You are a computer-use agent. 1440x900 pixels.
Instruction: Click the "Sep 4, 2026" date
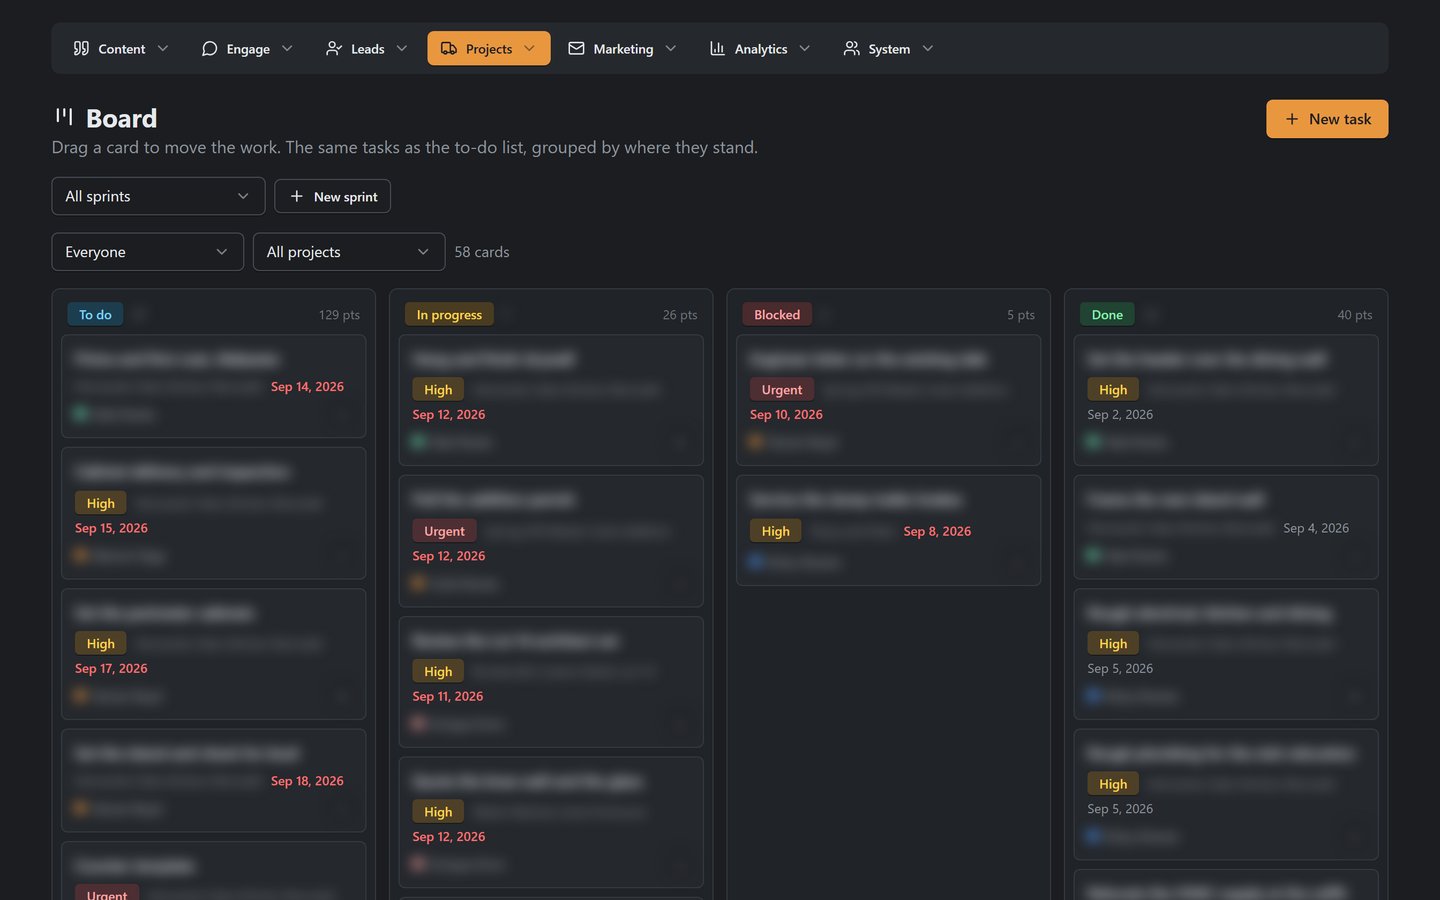[1316, 528]
